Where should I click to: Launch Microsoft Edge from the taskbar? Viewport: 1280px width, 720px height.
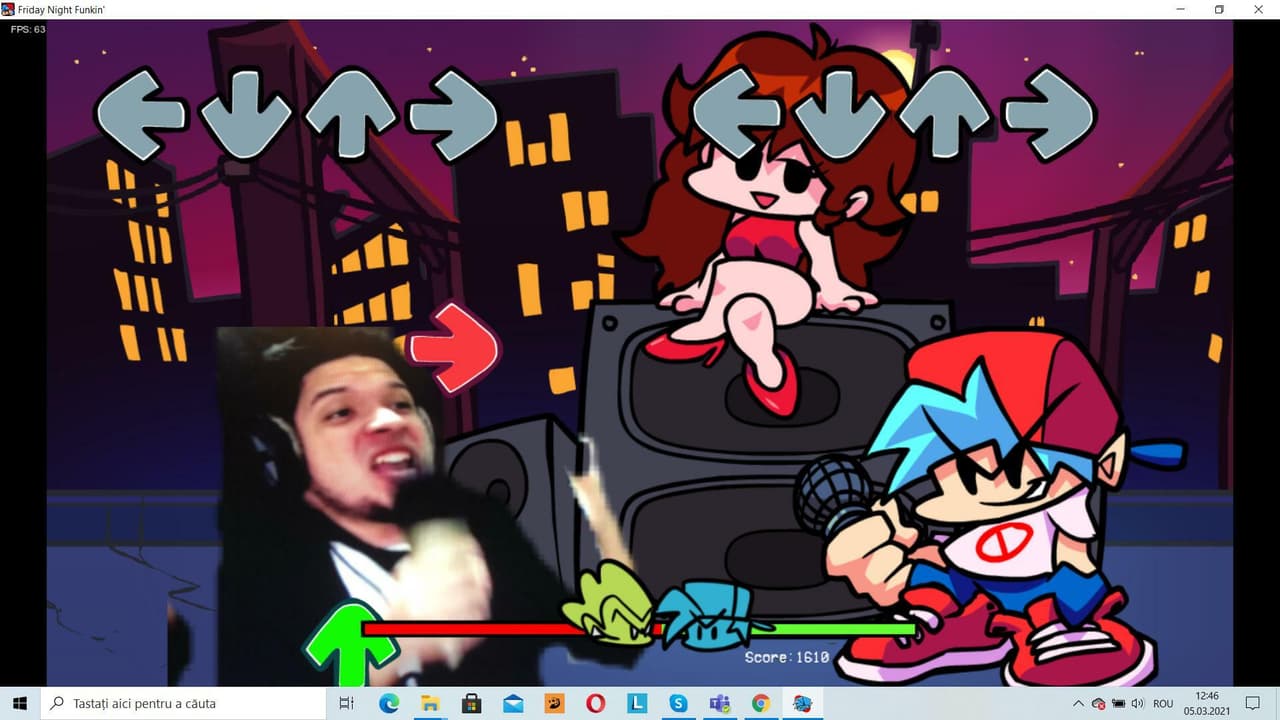389,703
